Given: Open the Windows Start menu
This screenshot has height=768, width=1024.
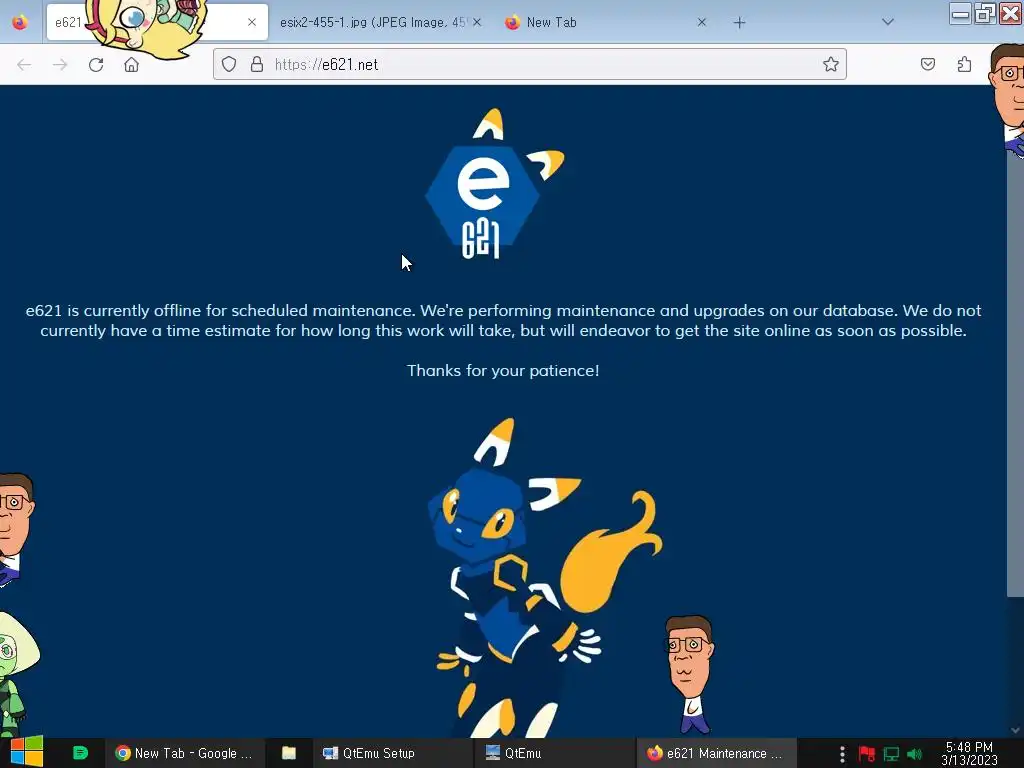Looking at the screenshot, I should [26, 752].
